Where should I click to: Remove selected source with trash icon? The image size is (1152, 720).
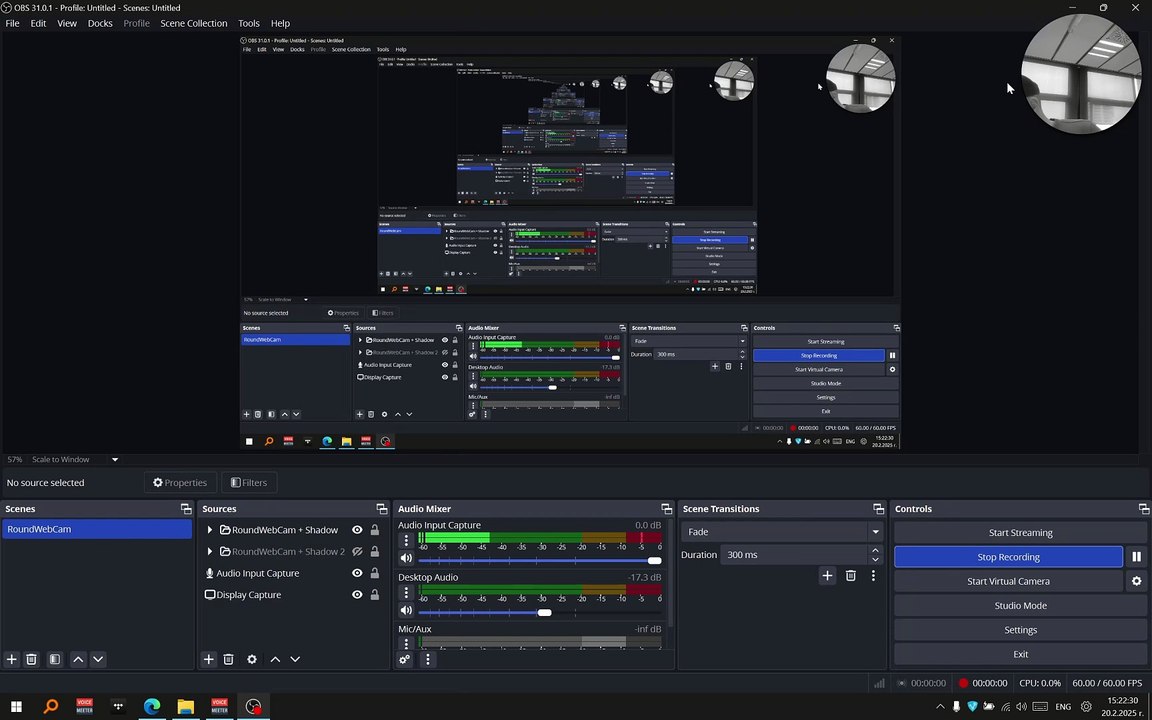228,659
